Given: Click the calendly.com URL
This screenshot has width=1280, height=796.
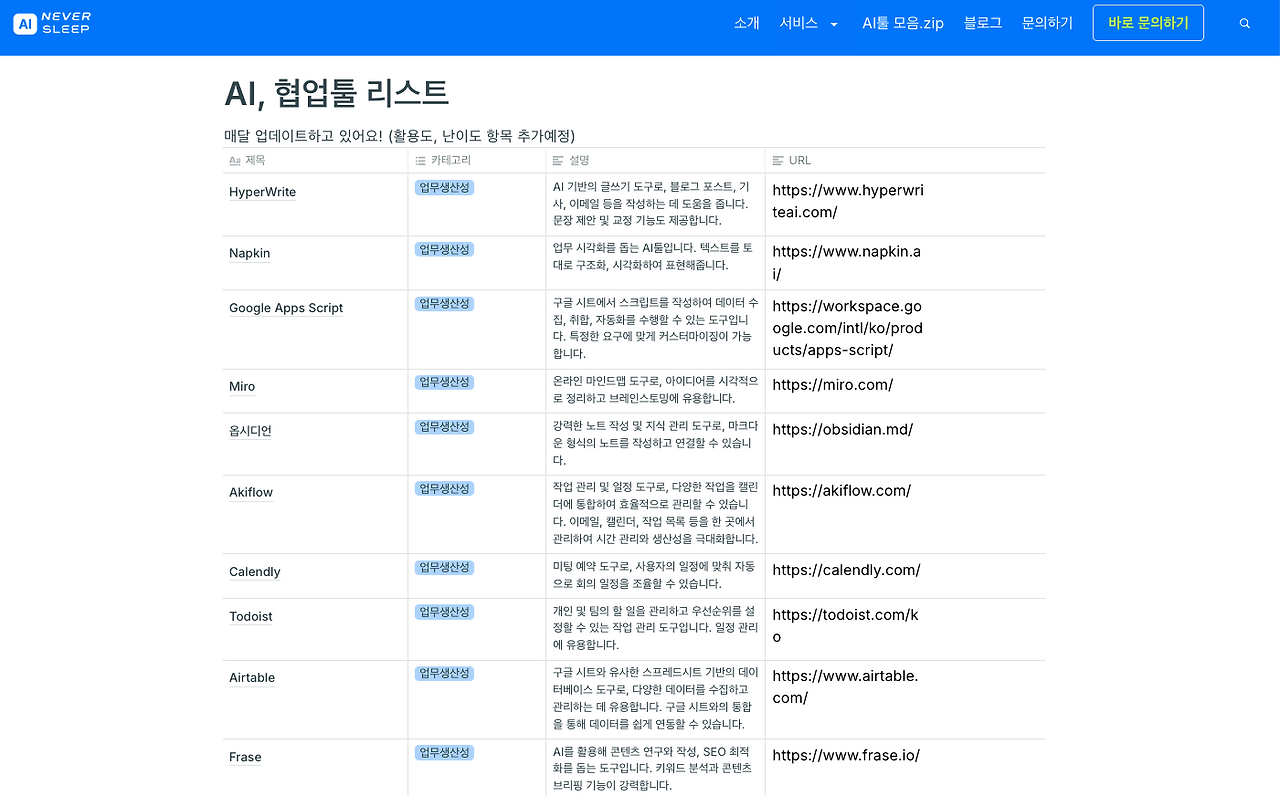Looking at the screenshot, I should (847, 570).
